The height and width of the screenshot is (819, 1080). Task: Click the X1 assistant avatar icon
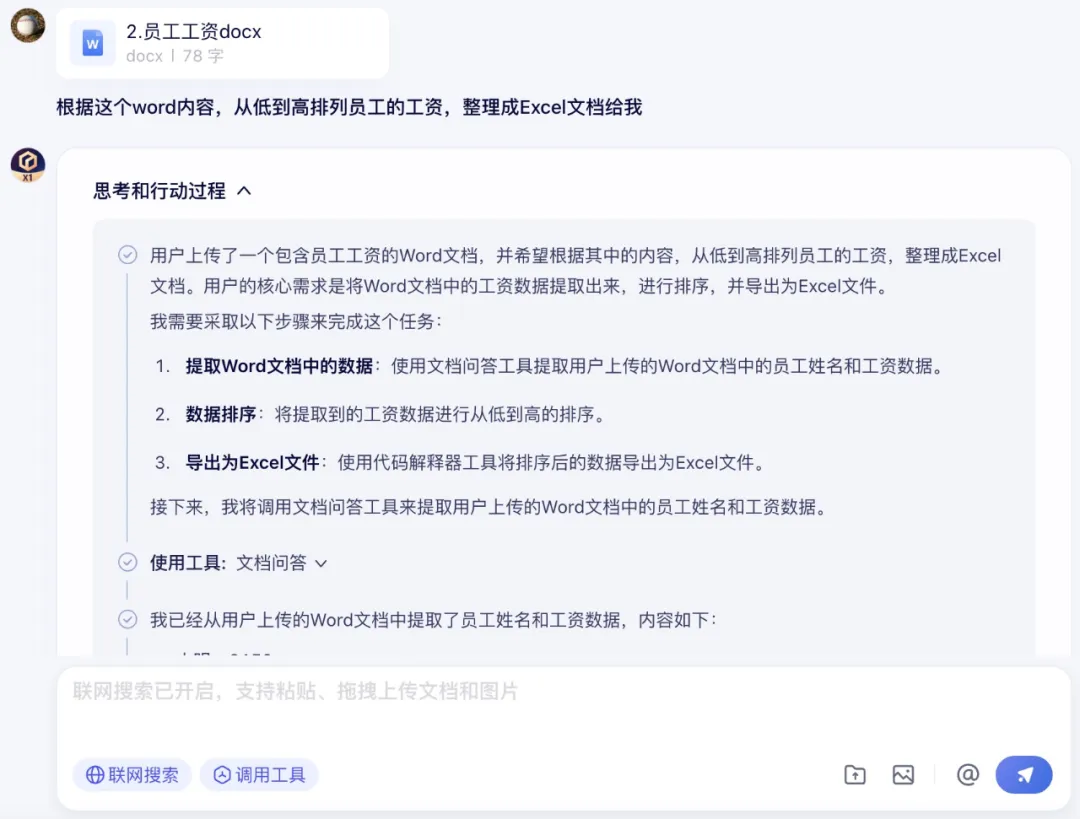coord(28,165)
